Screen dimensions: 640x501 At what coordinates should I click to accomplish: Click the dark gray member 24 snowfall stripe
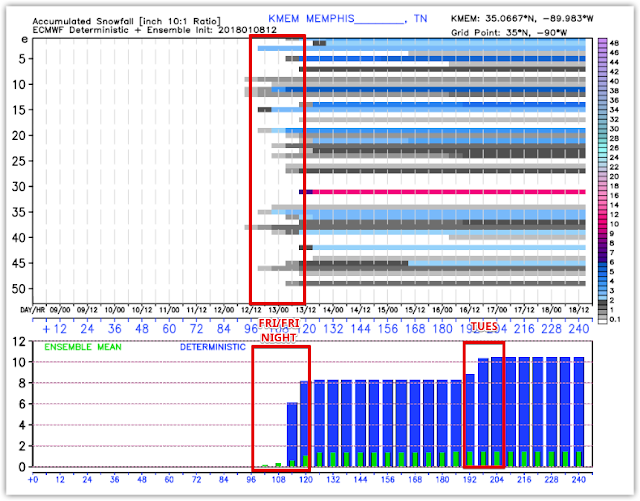[x=429, y=156]
